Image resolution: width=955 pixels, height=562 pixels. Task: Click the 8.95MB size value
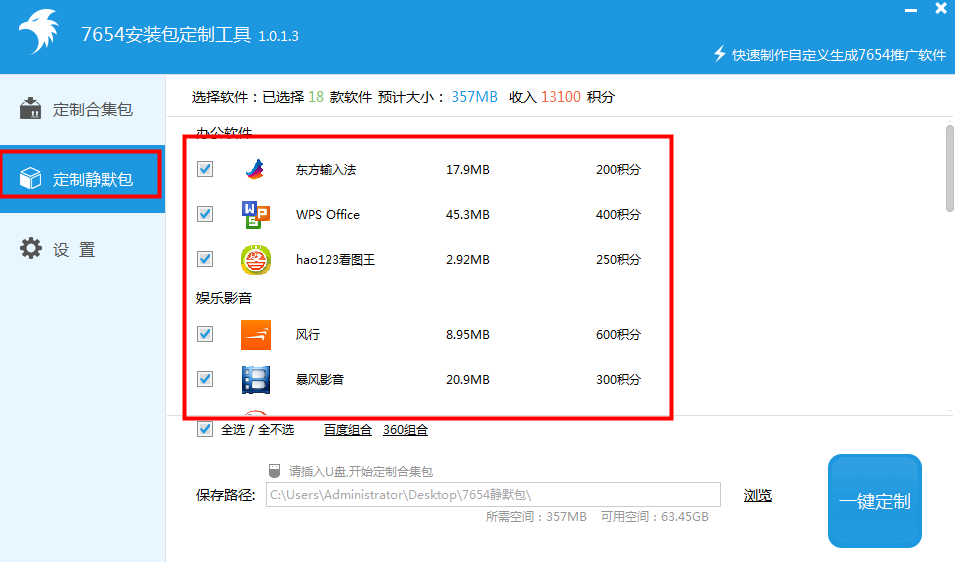pyautogui.click(x=468, y=335)
